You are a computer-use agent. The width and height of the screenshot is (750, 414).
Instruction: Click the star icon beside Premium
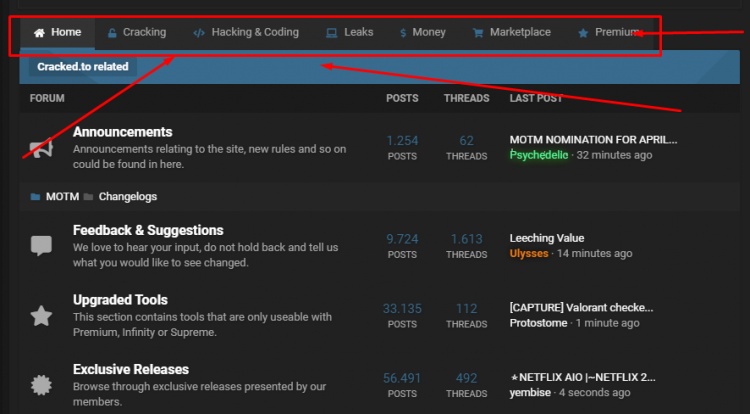tap(583, 33)
